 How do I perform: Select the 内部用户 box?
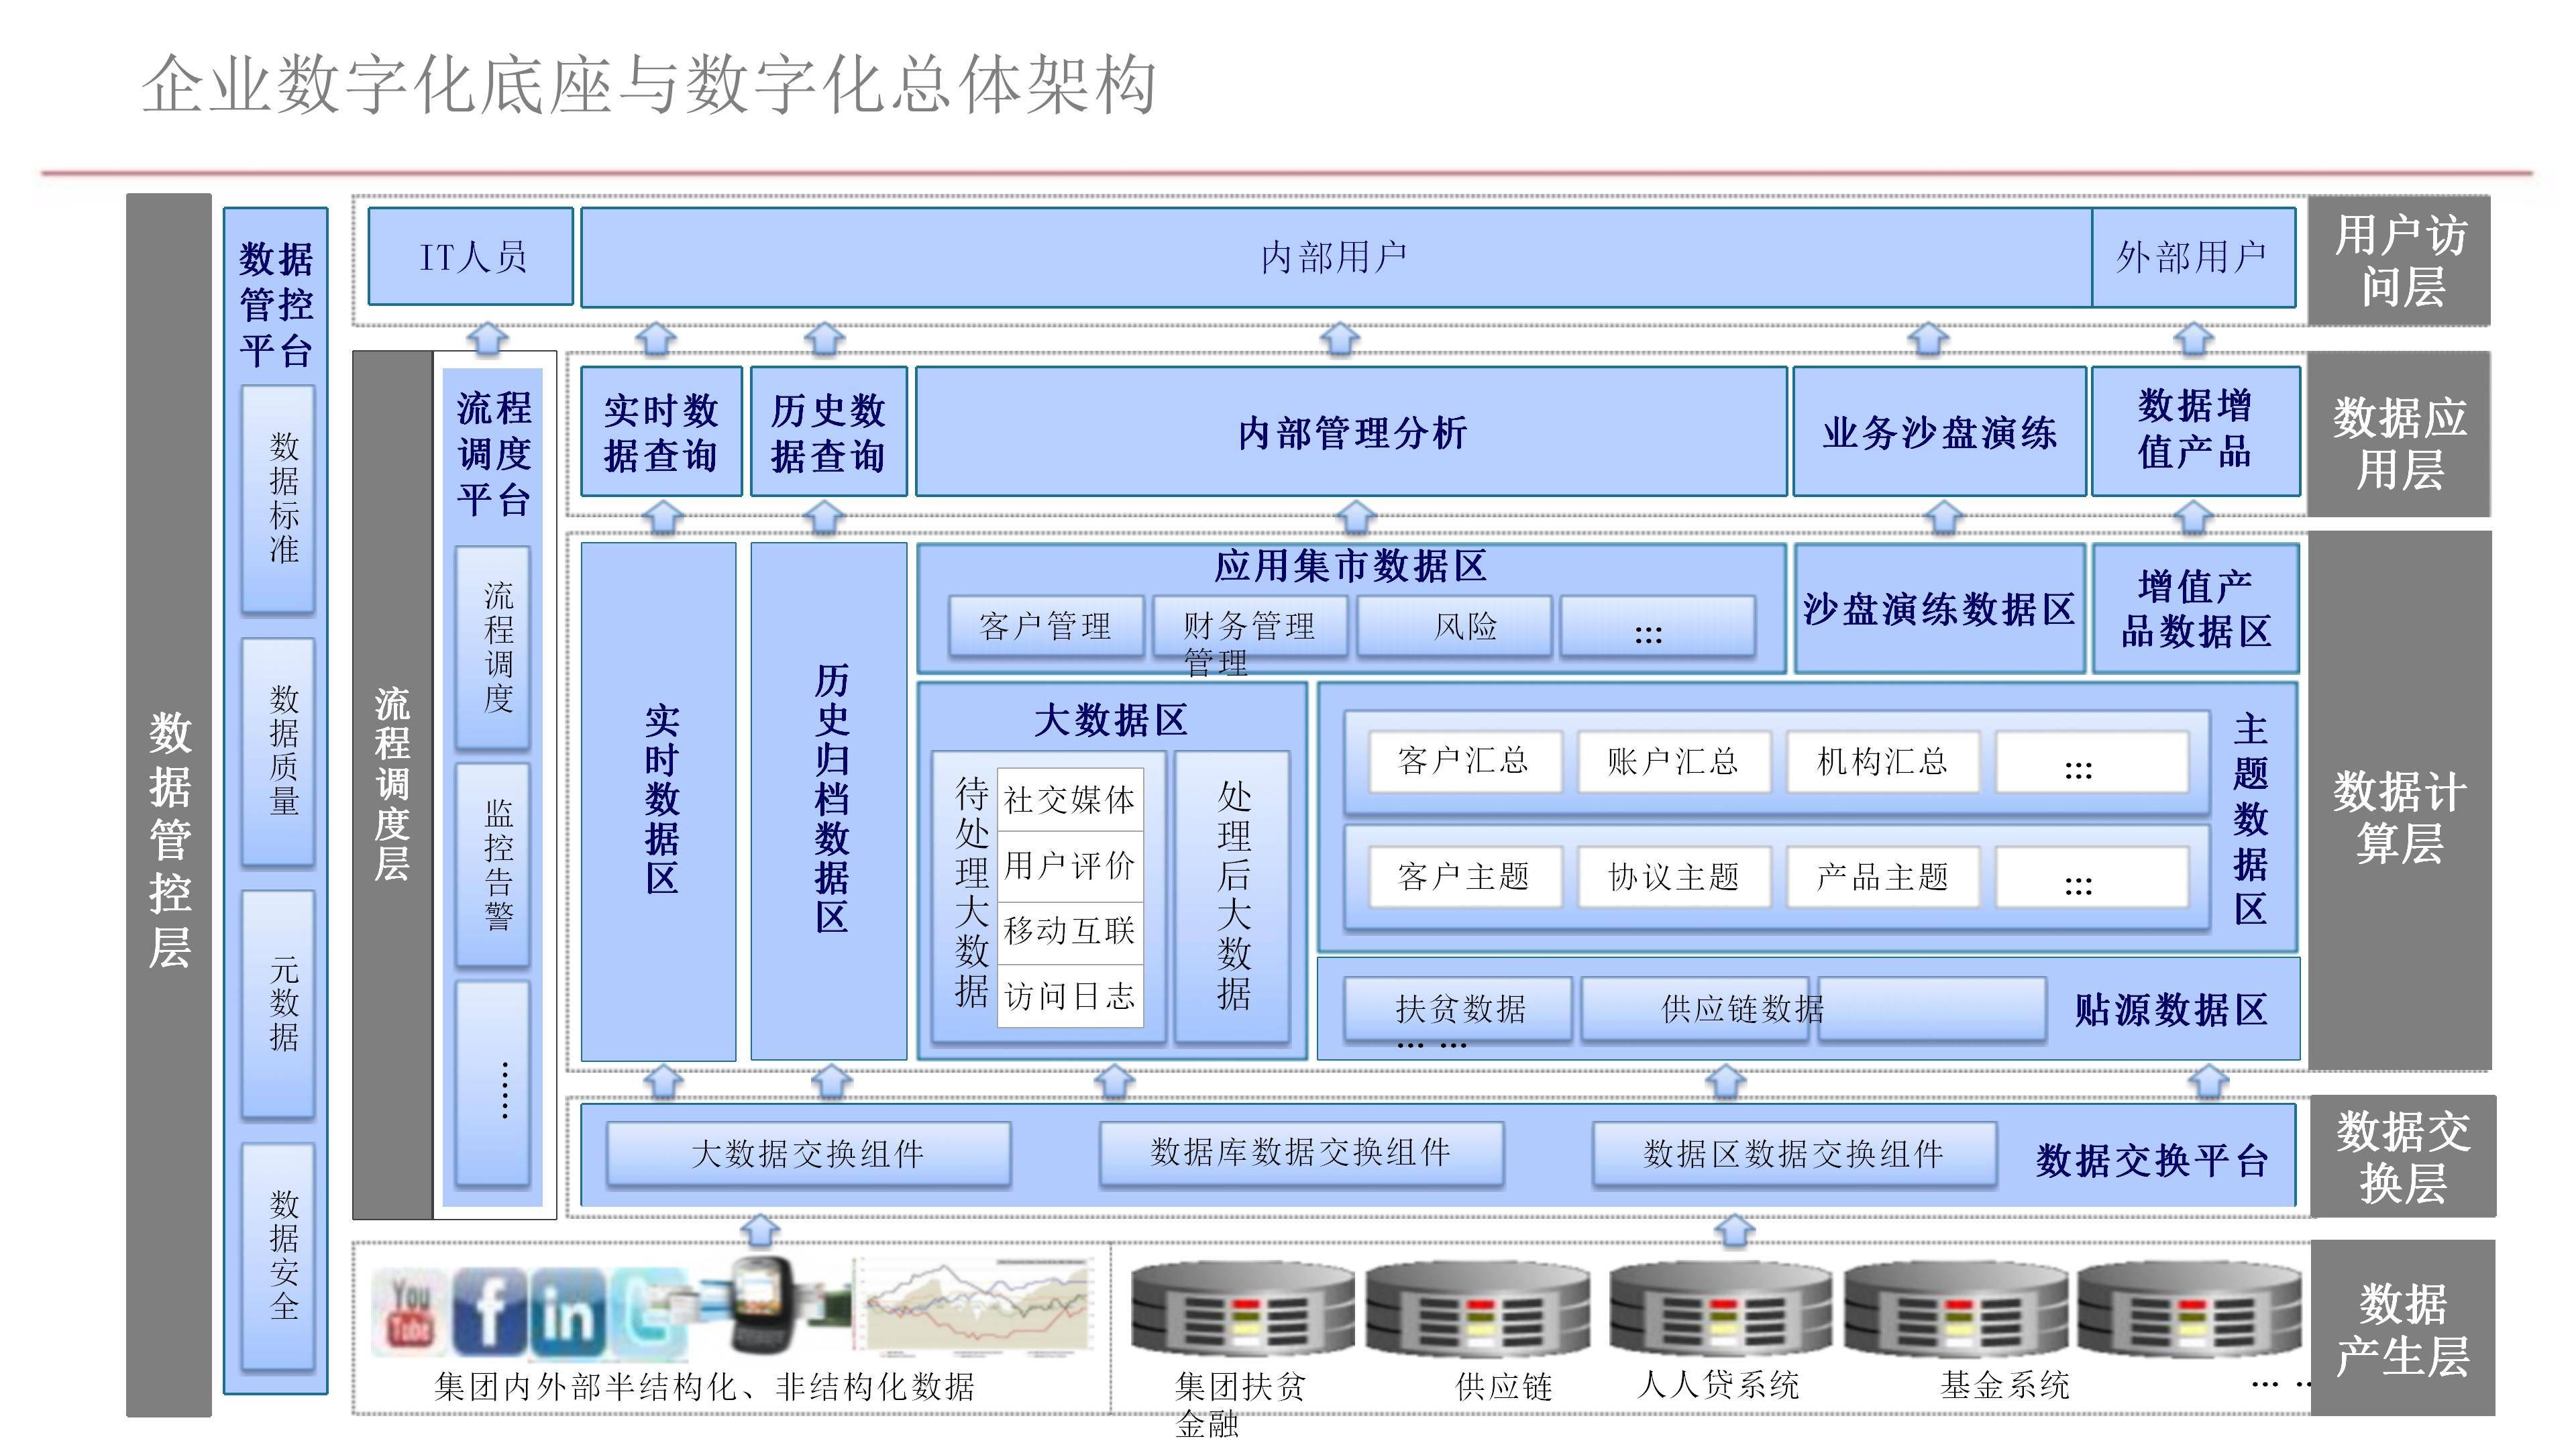pyautogui.click(x=1336, y=257)
